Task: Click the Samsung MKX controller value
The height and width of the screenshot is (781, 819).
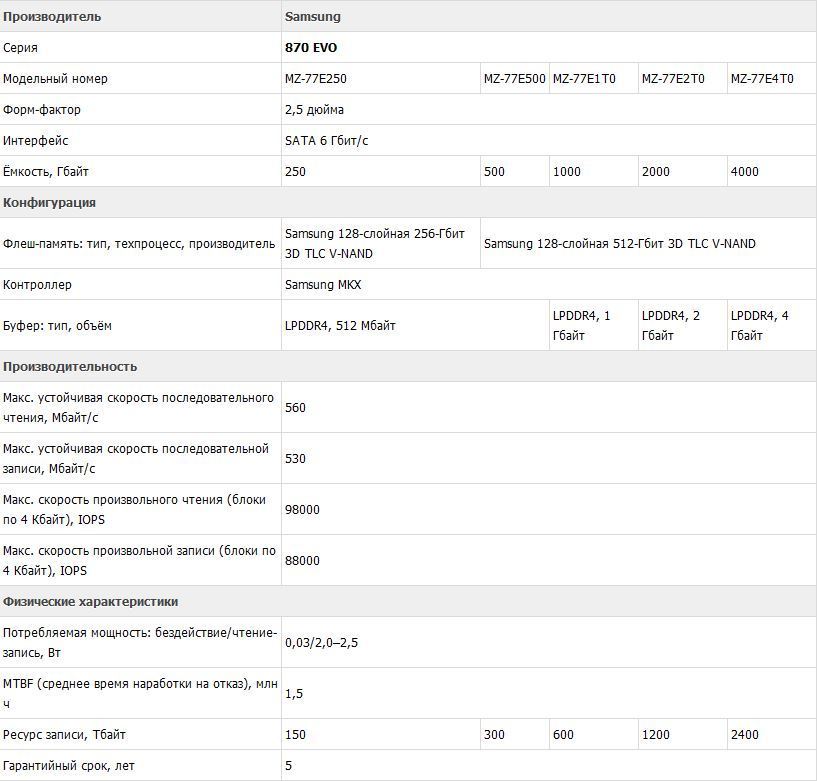Action: click(x=323, y=285)
